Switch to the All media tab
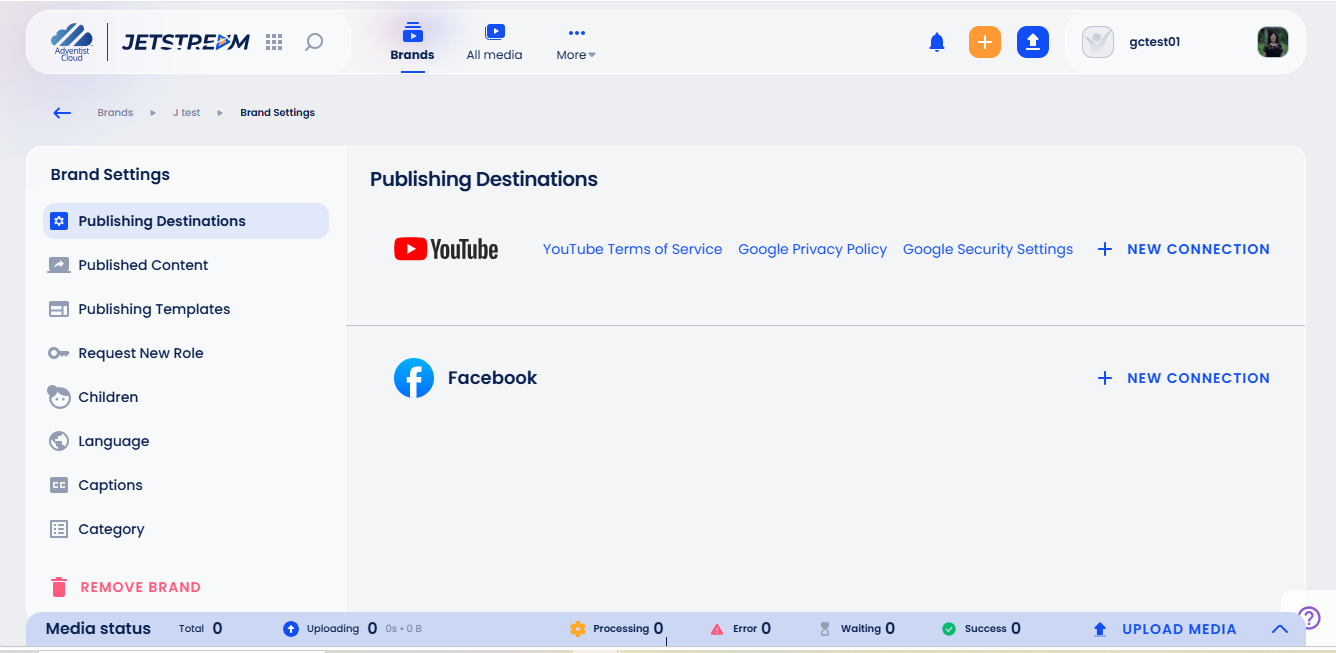Viewport: 1336px width, 653px height. point(494,44)
